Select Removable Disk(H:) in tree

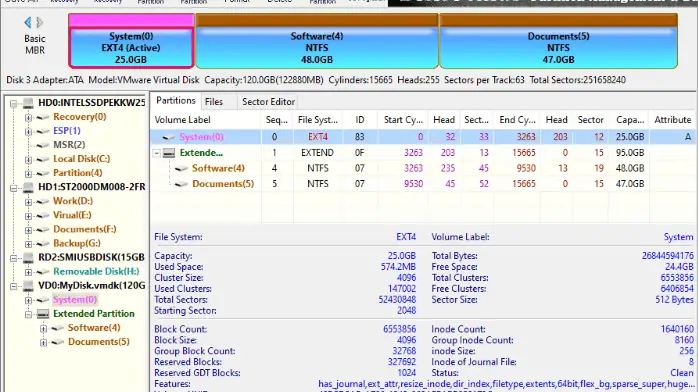96,271
